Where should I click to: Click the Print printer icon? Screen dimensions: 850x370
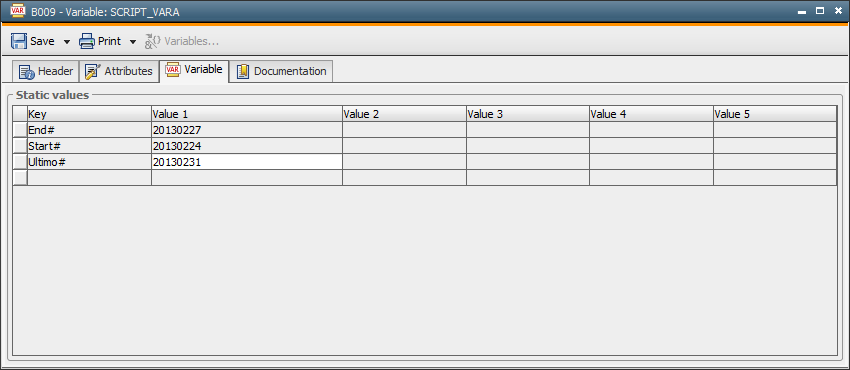[87, 42]
